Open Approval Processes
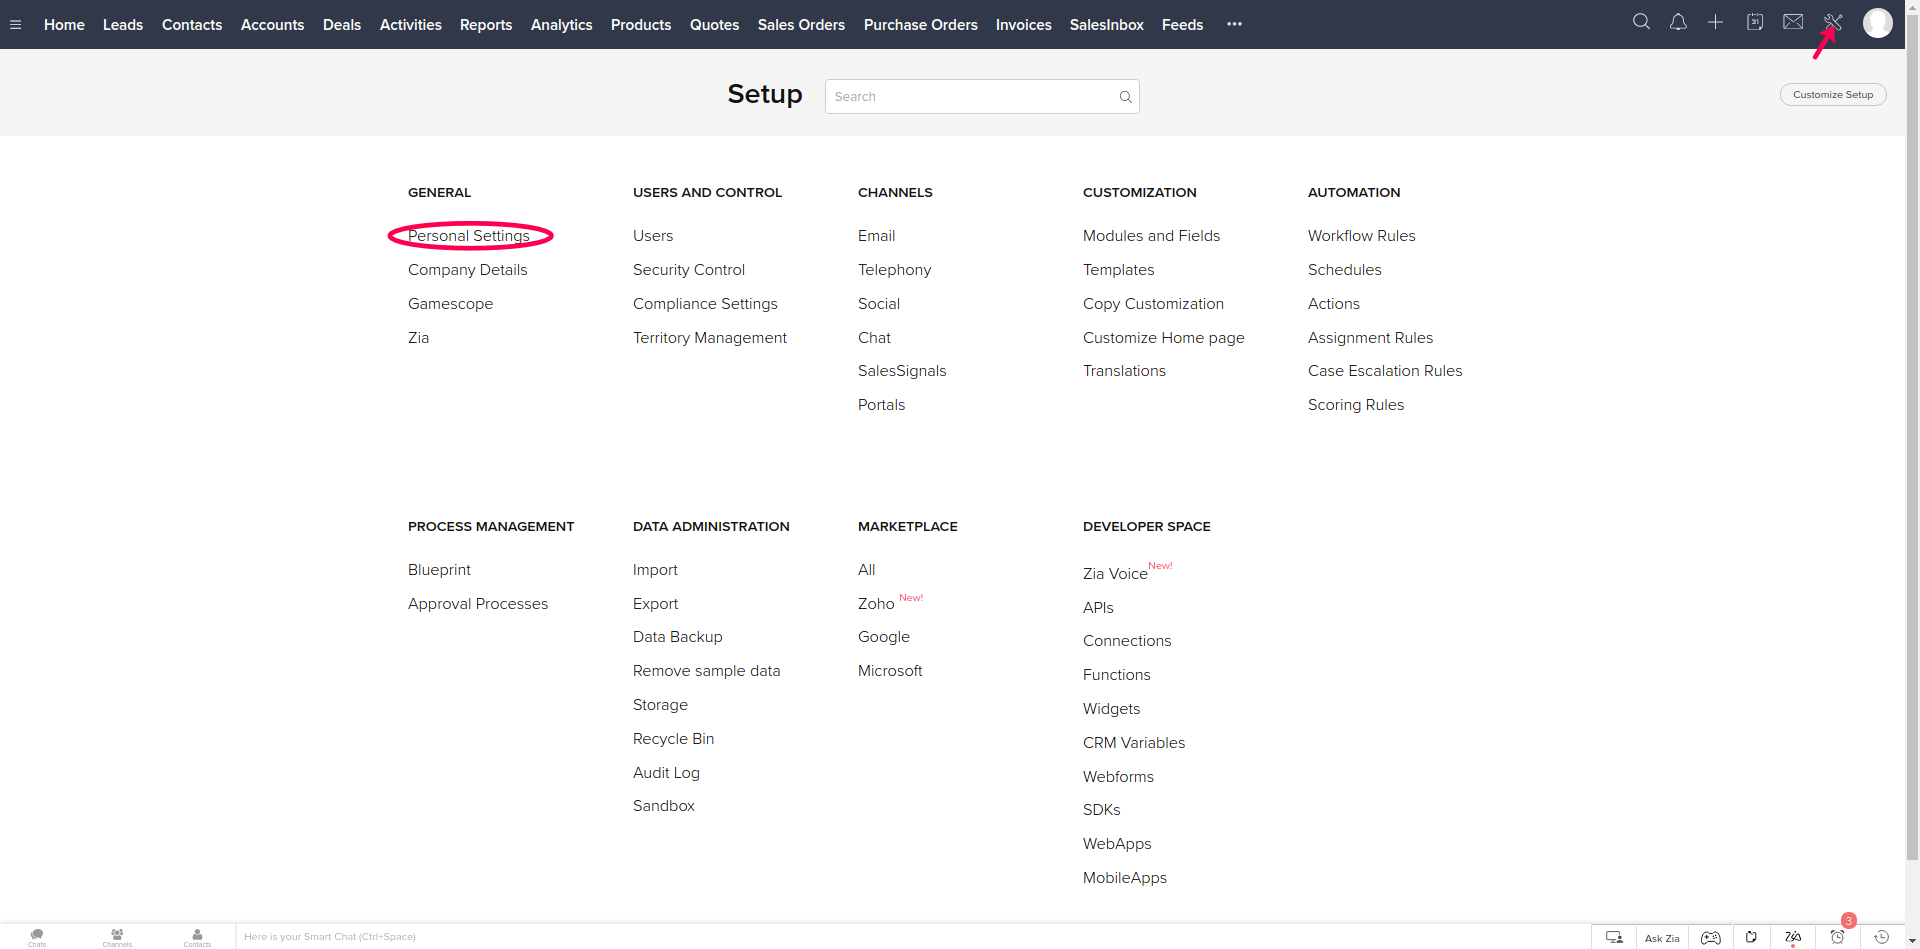Screen dimensions: 1920x949 478,604
